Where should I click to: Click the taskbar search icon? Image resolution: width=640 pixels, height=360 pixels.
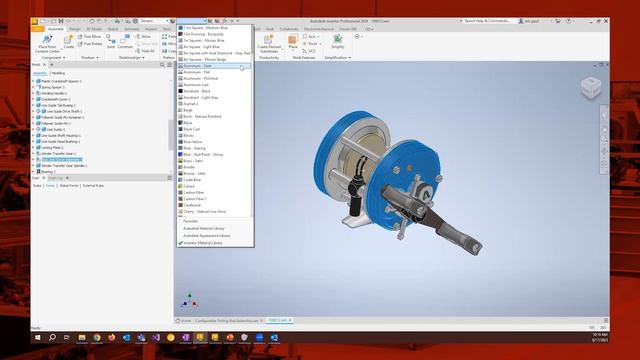coord(52,338)
